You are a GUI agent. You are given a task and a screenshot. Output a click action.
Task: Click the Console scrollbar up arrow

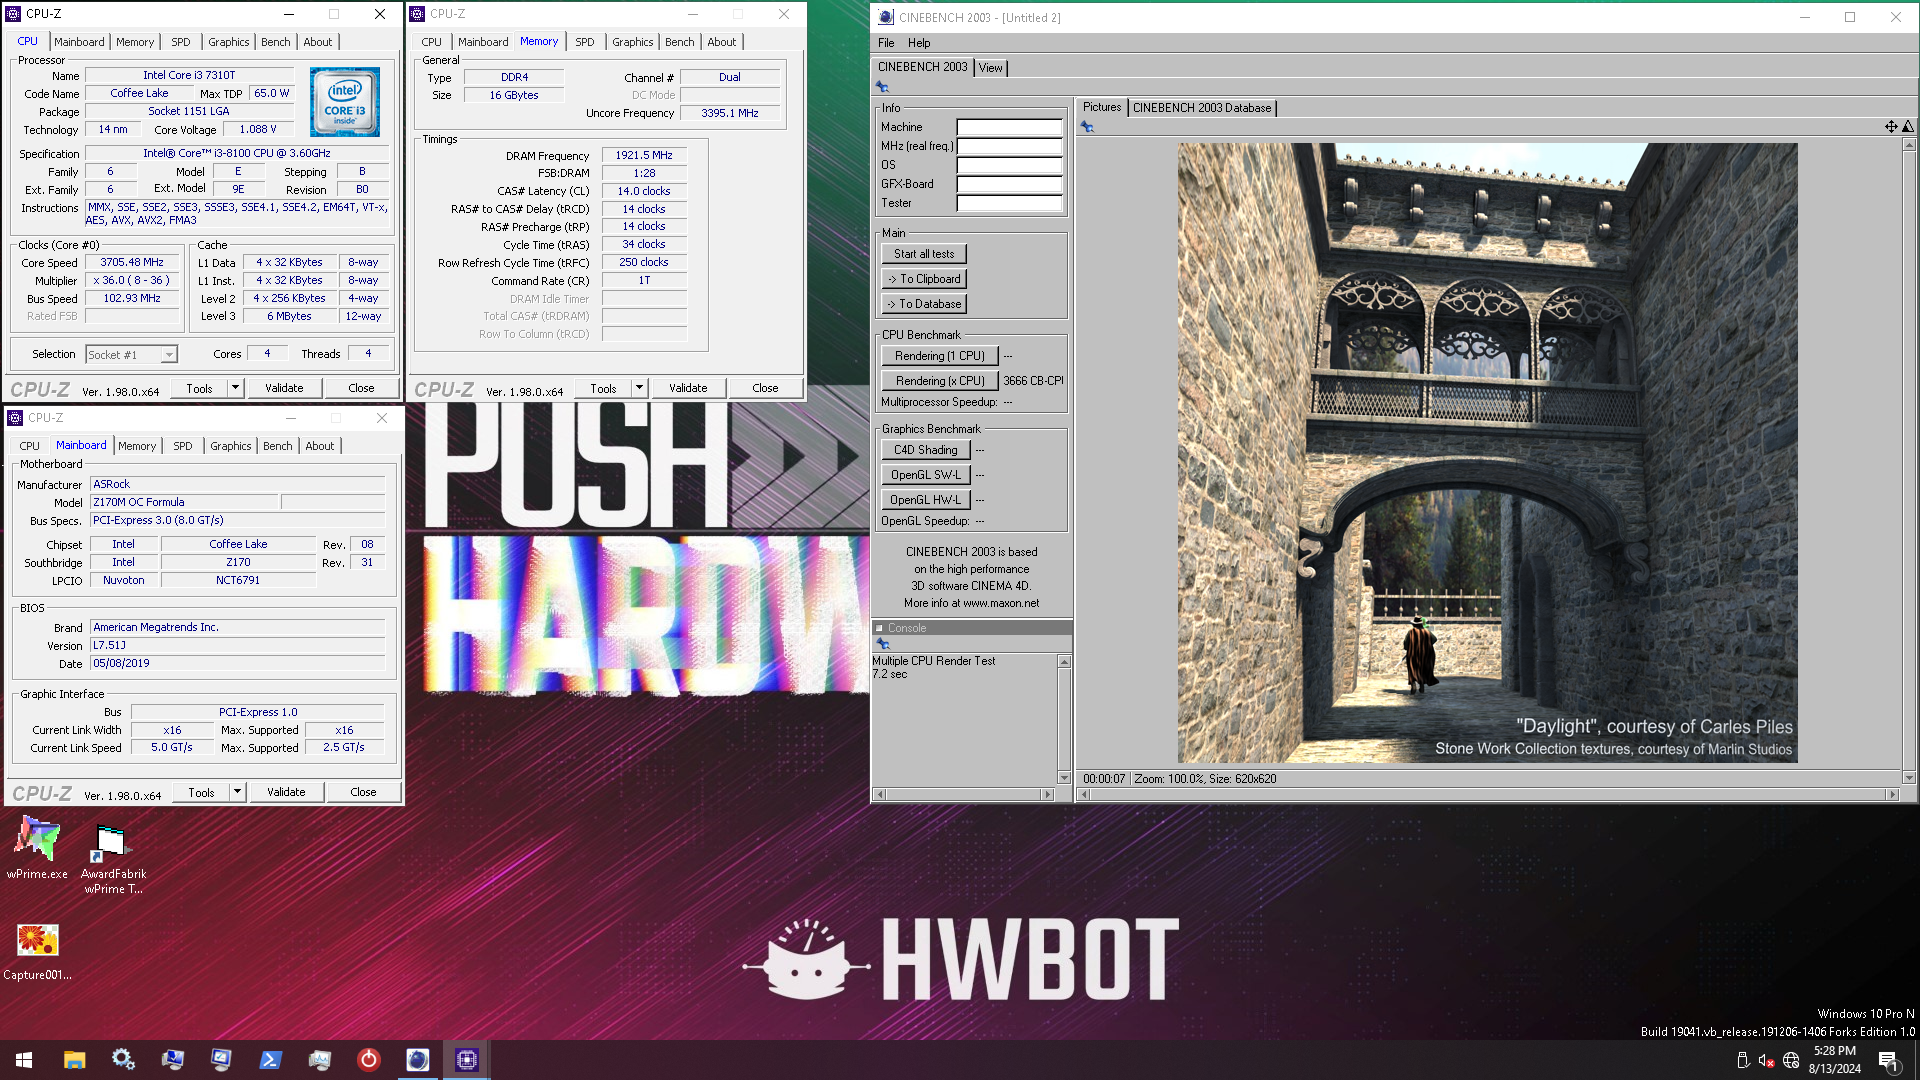point(1064,662)
